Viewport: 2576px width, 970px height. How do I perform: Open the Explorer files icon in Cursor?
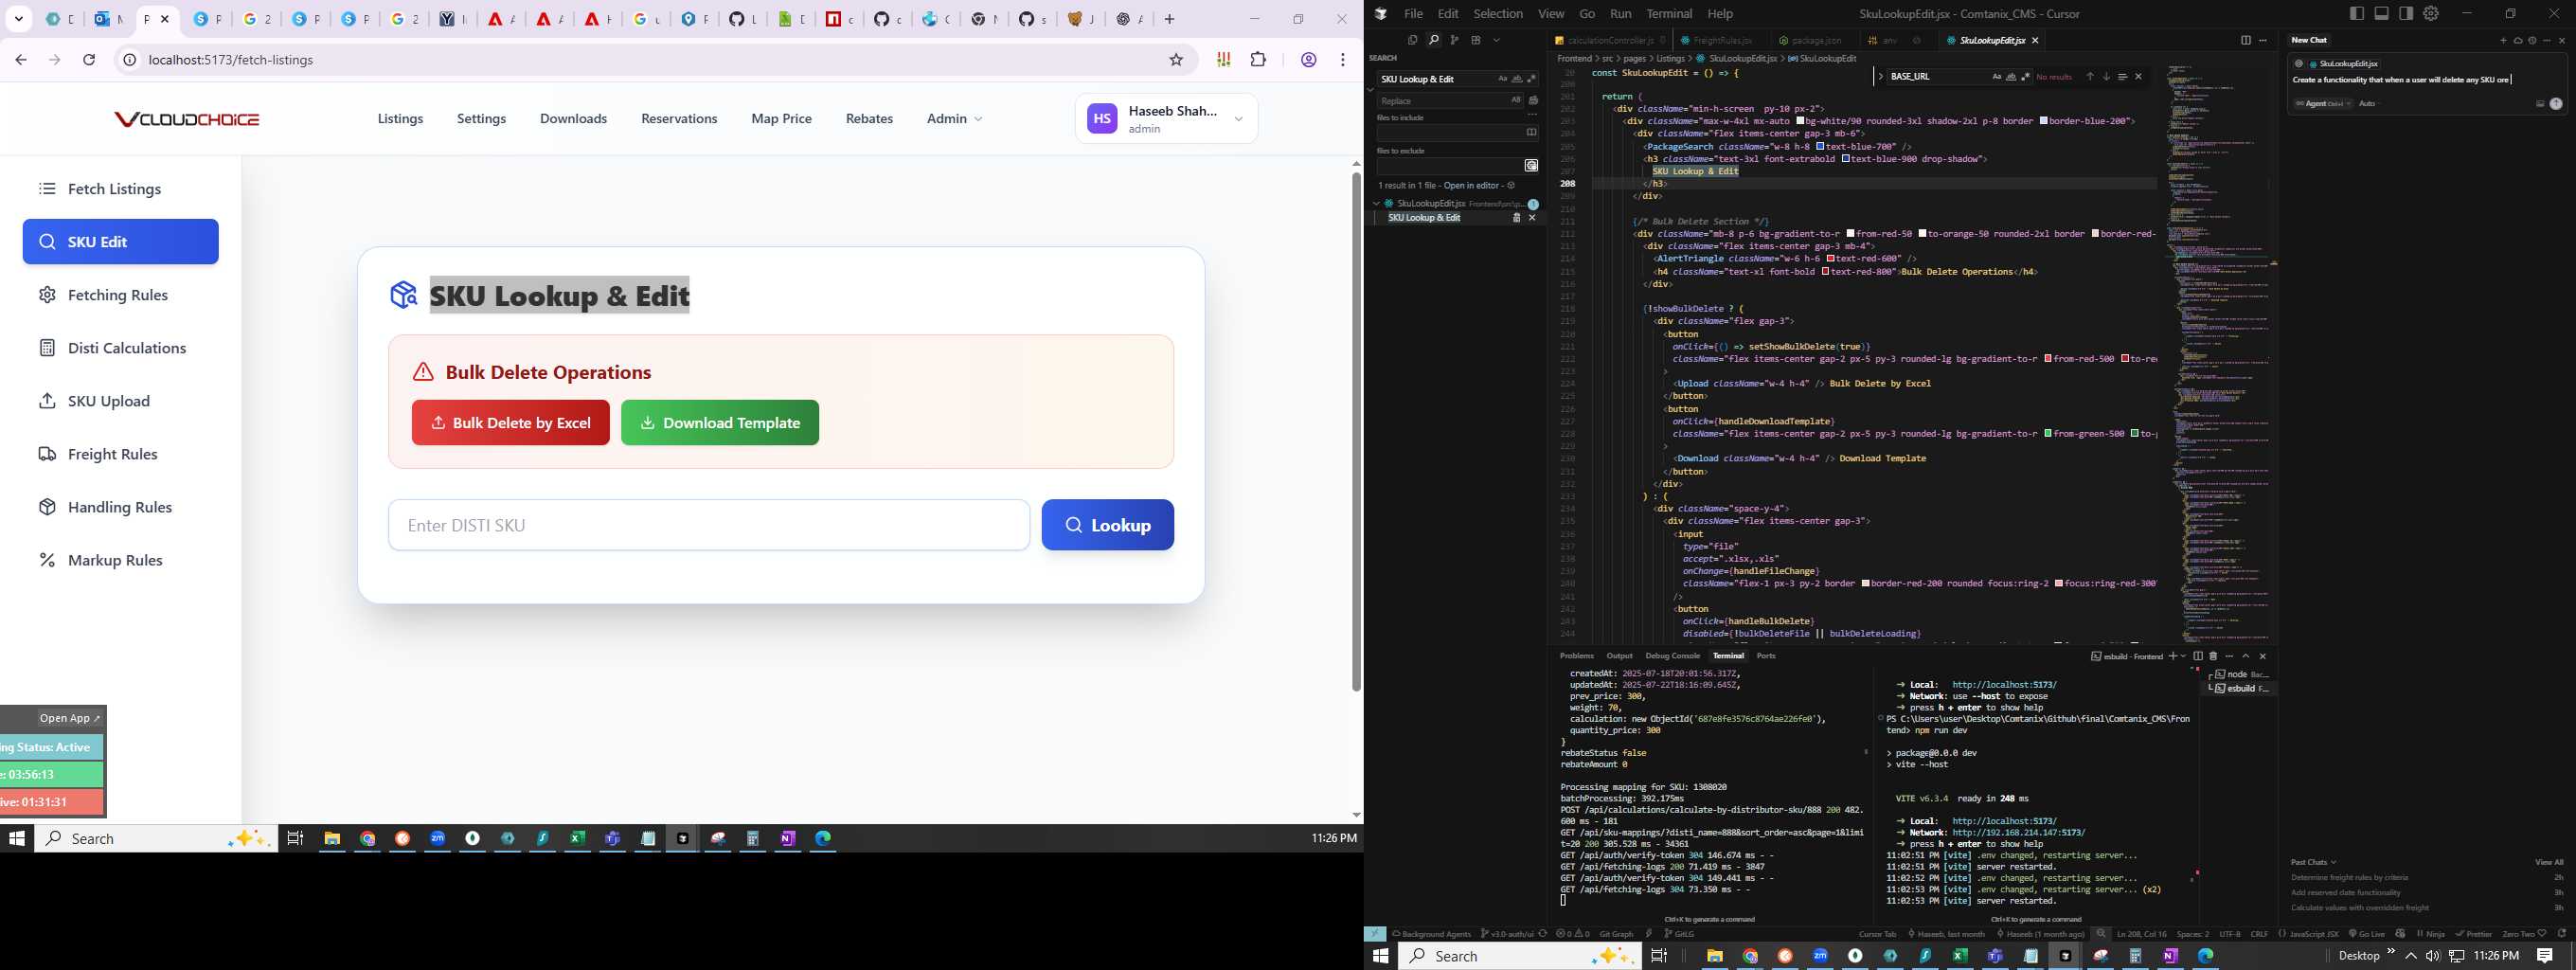pyautogui.click(x=1413, y=40)
